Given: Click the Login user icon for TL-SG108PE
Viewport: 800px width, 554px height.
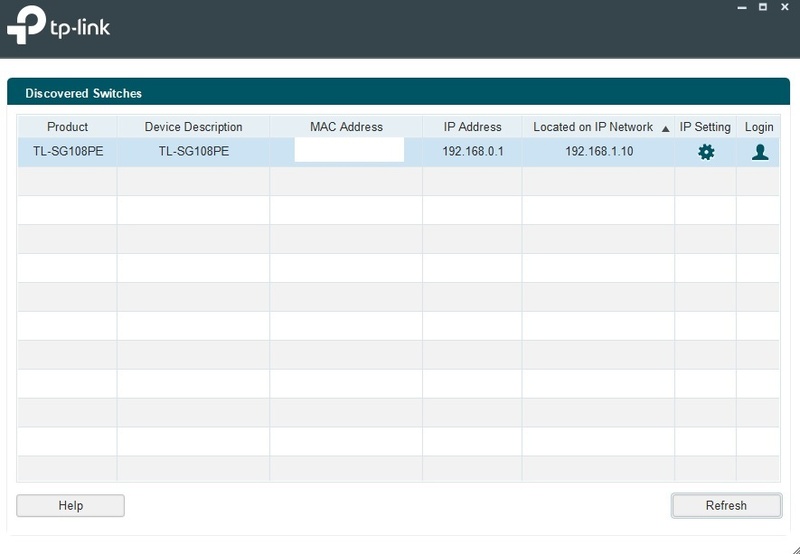Looking at the screenshot, I should [760, 152].
